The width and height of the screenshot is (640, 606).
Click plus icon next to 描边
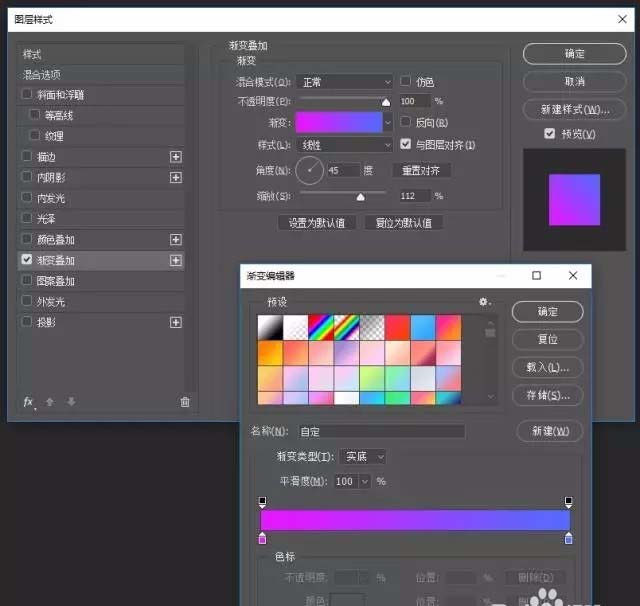coord(176,157)
